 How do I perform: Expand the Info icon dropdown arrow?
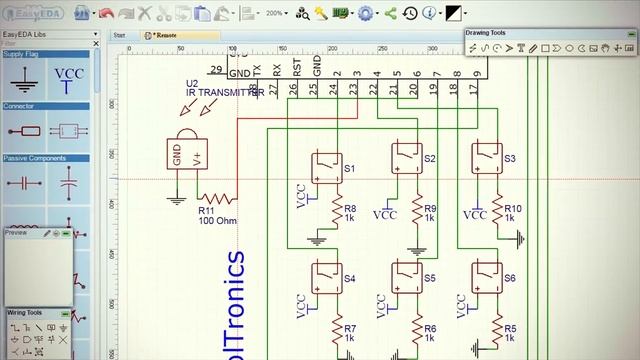pyautogui.click(x=440, y=14)
